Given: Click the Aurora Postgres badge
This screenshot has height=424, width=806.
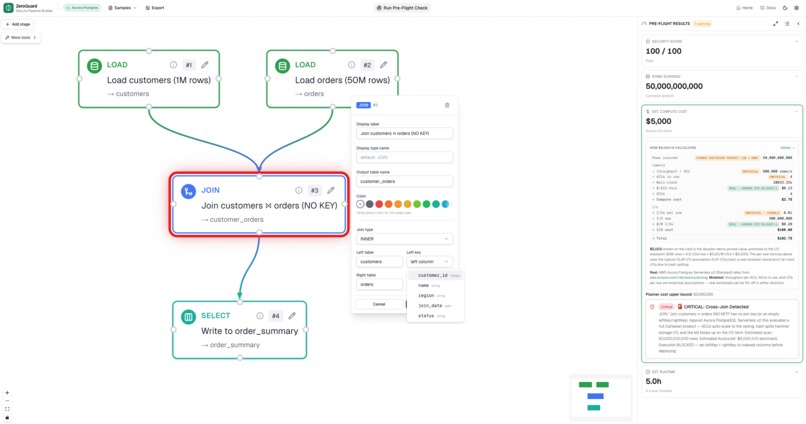Looking at the screenshot, I should coord(82,8).
